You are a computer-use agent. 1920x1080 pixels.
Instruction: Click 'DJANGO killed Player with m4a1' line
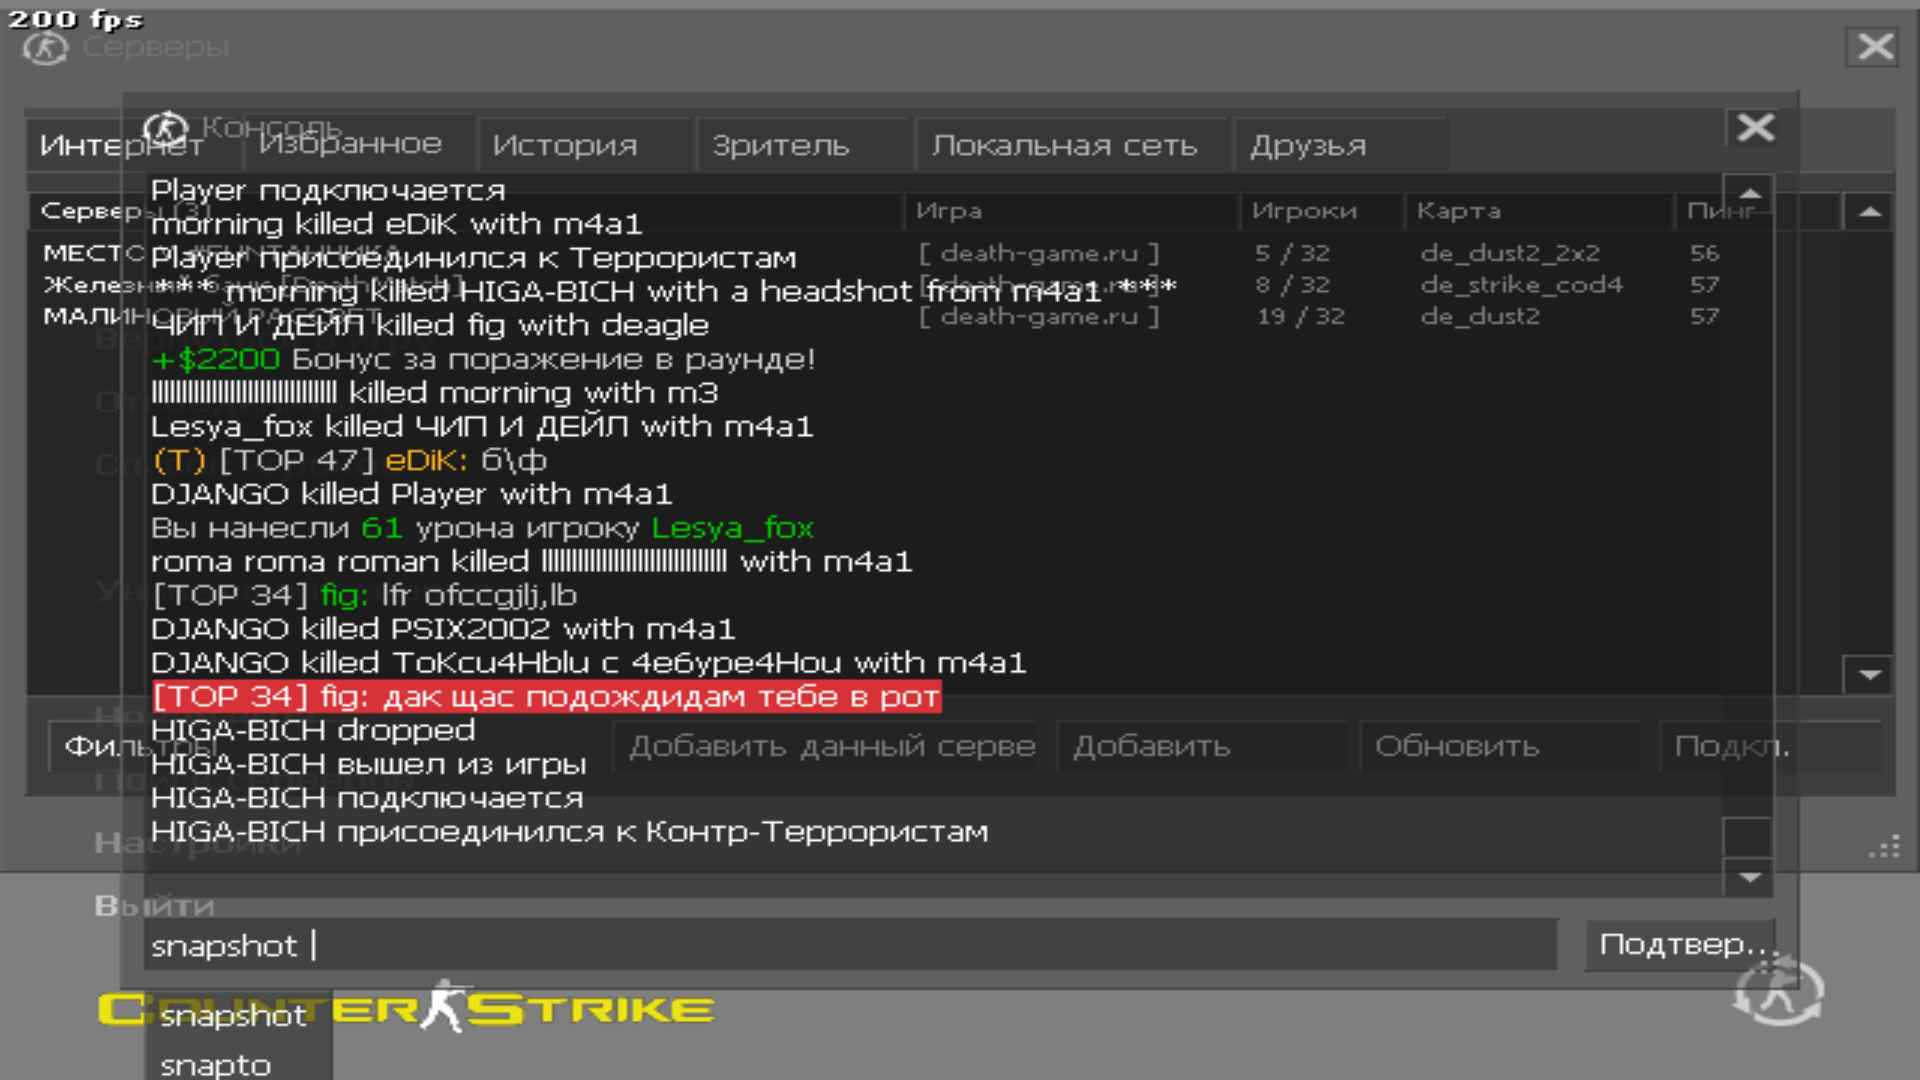click(x=411, y=494)
